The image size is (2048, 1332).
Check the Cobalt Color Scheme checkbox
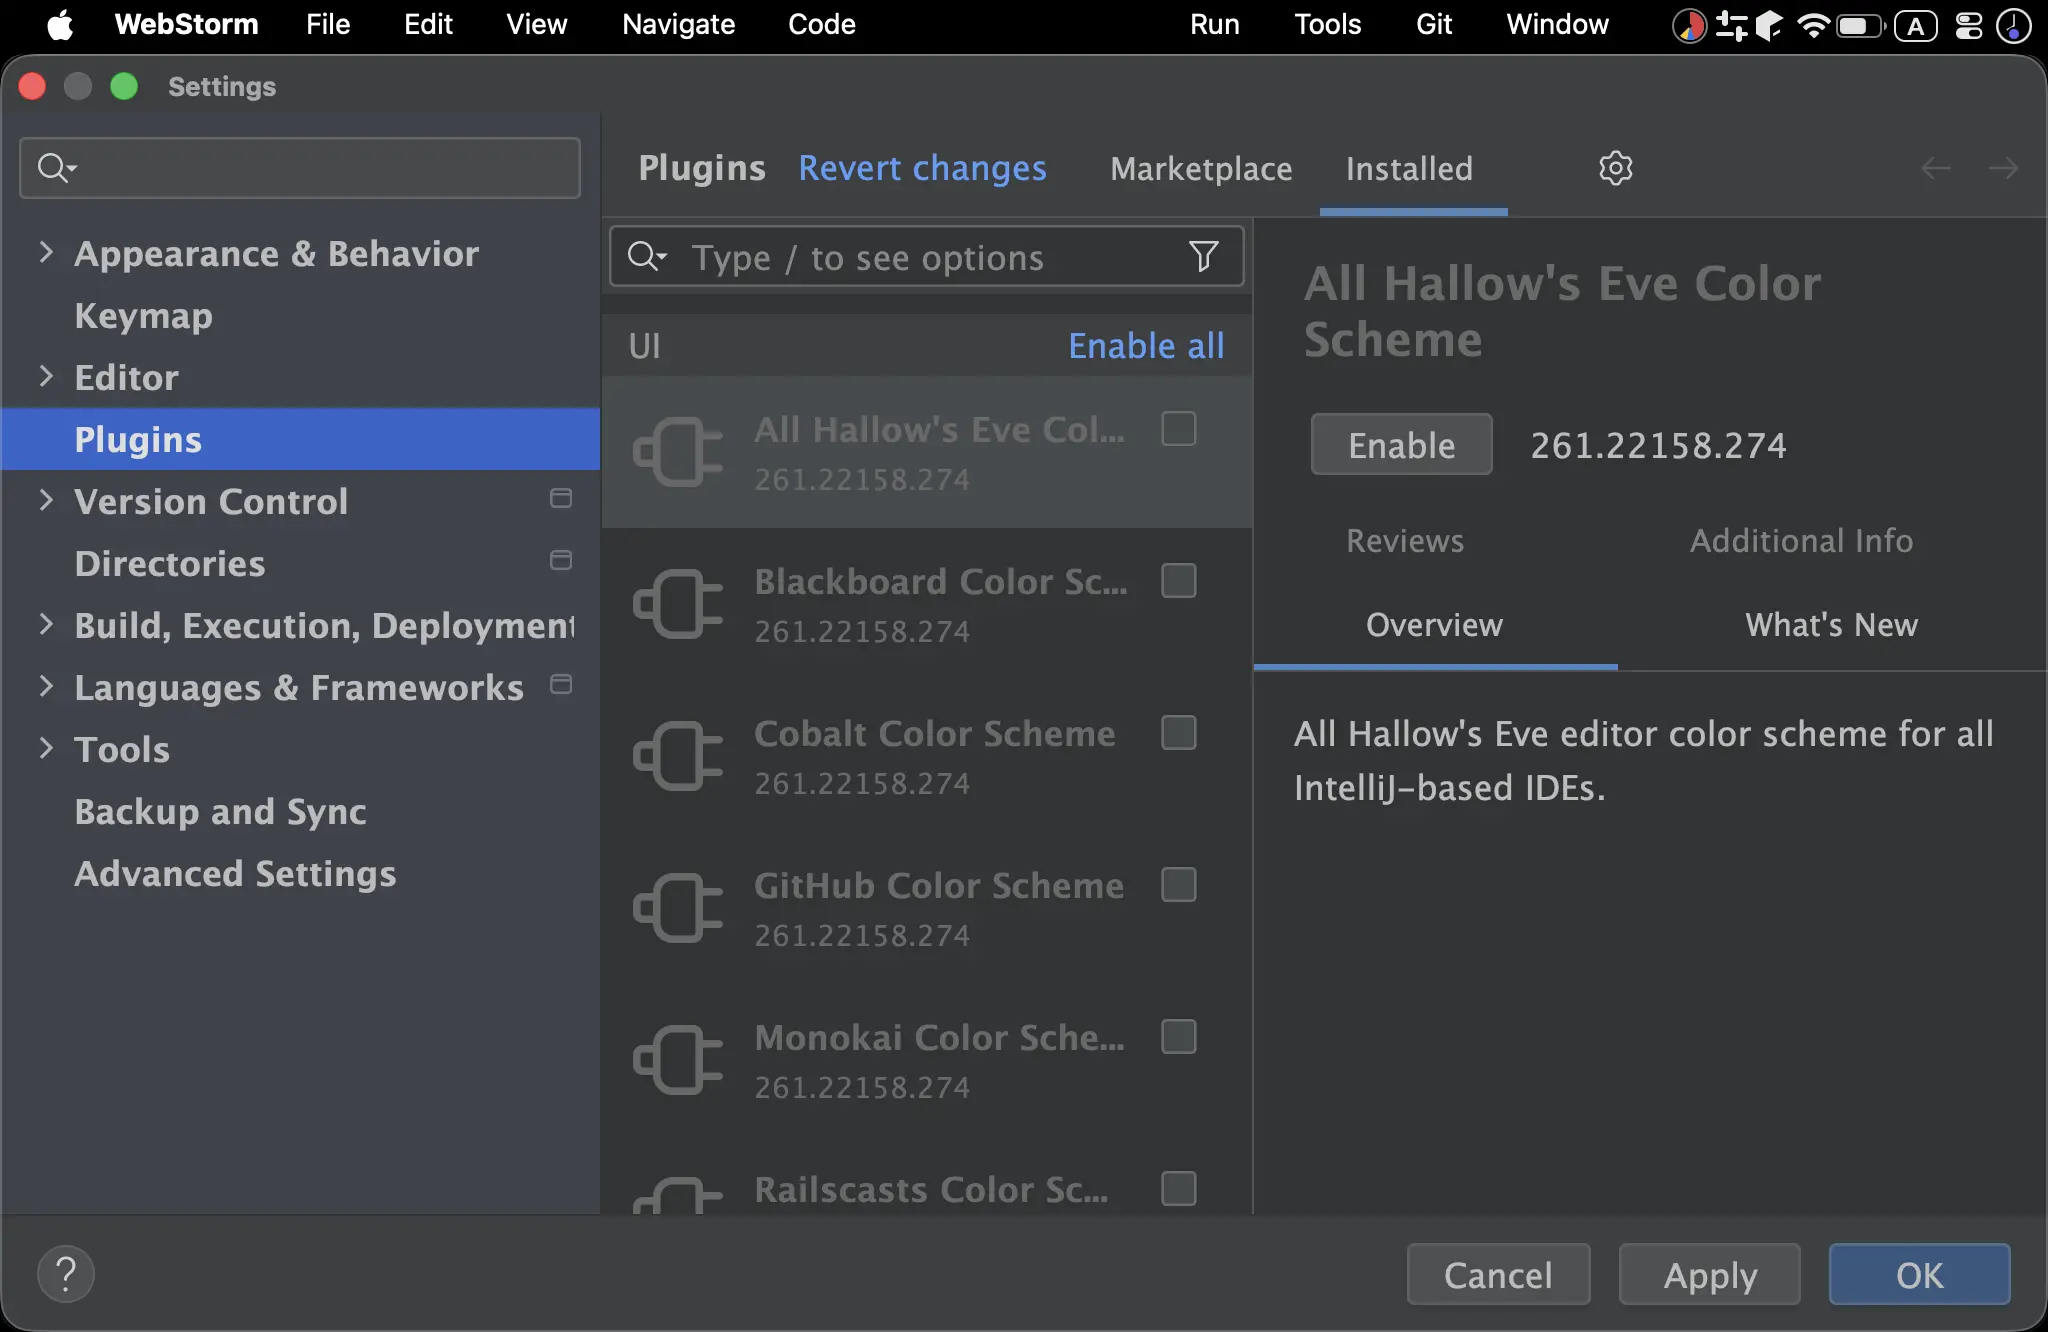pyautogui.click(x=1179, y=733)
